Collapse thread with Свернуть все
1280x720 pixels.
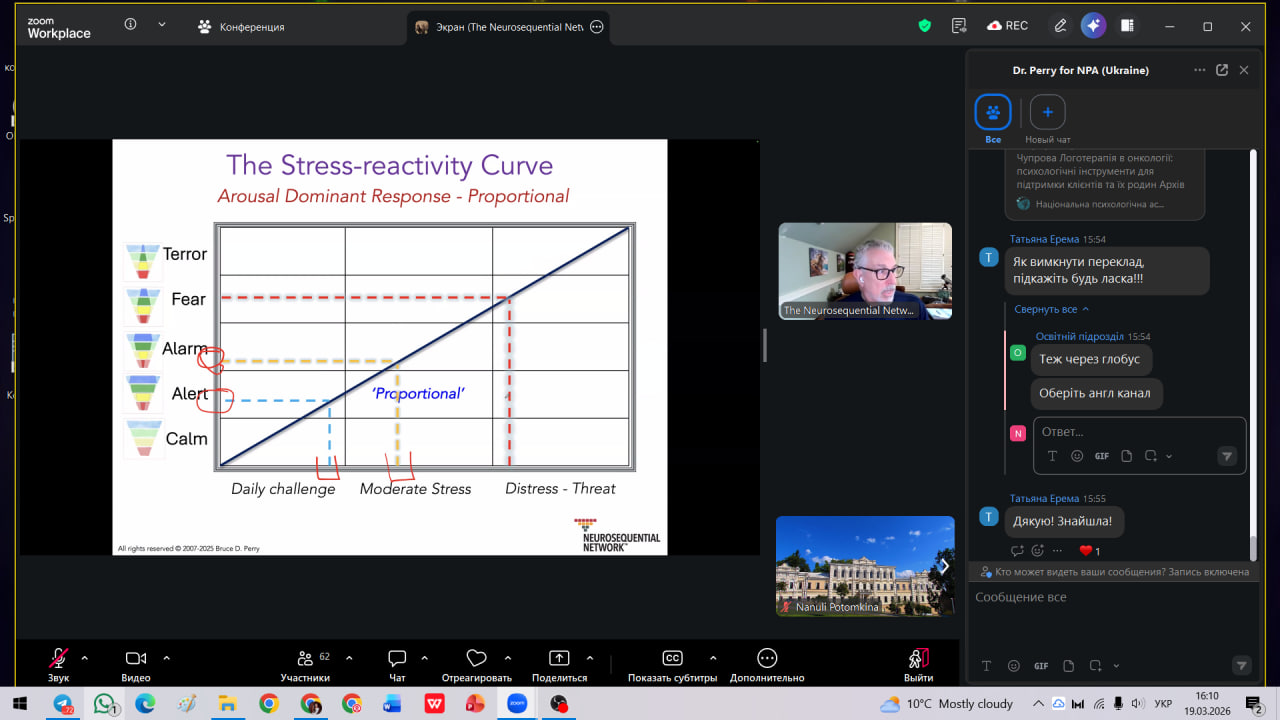1051,309
